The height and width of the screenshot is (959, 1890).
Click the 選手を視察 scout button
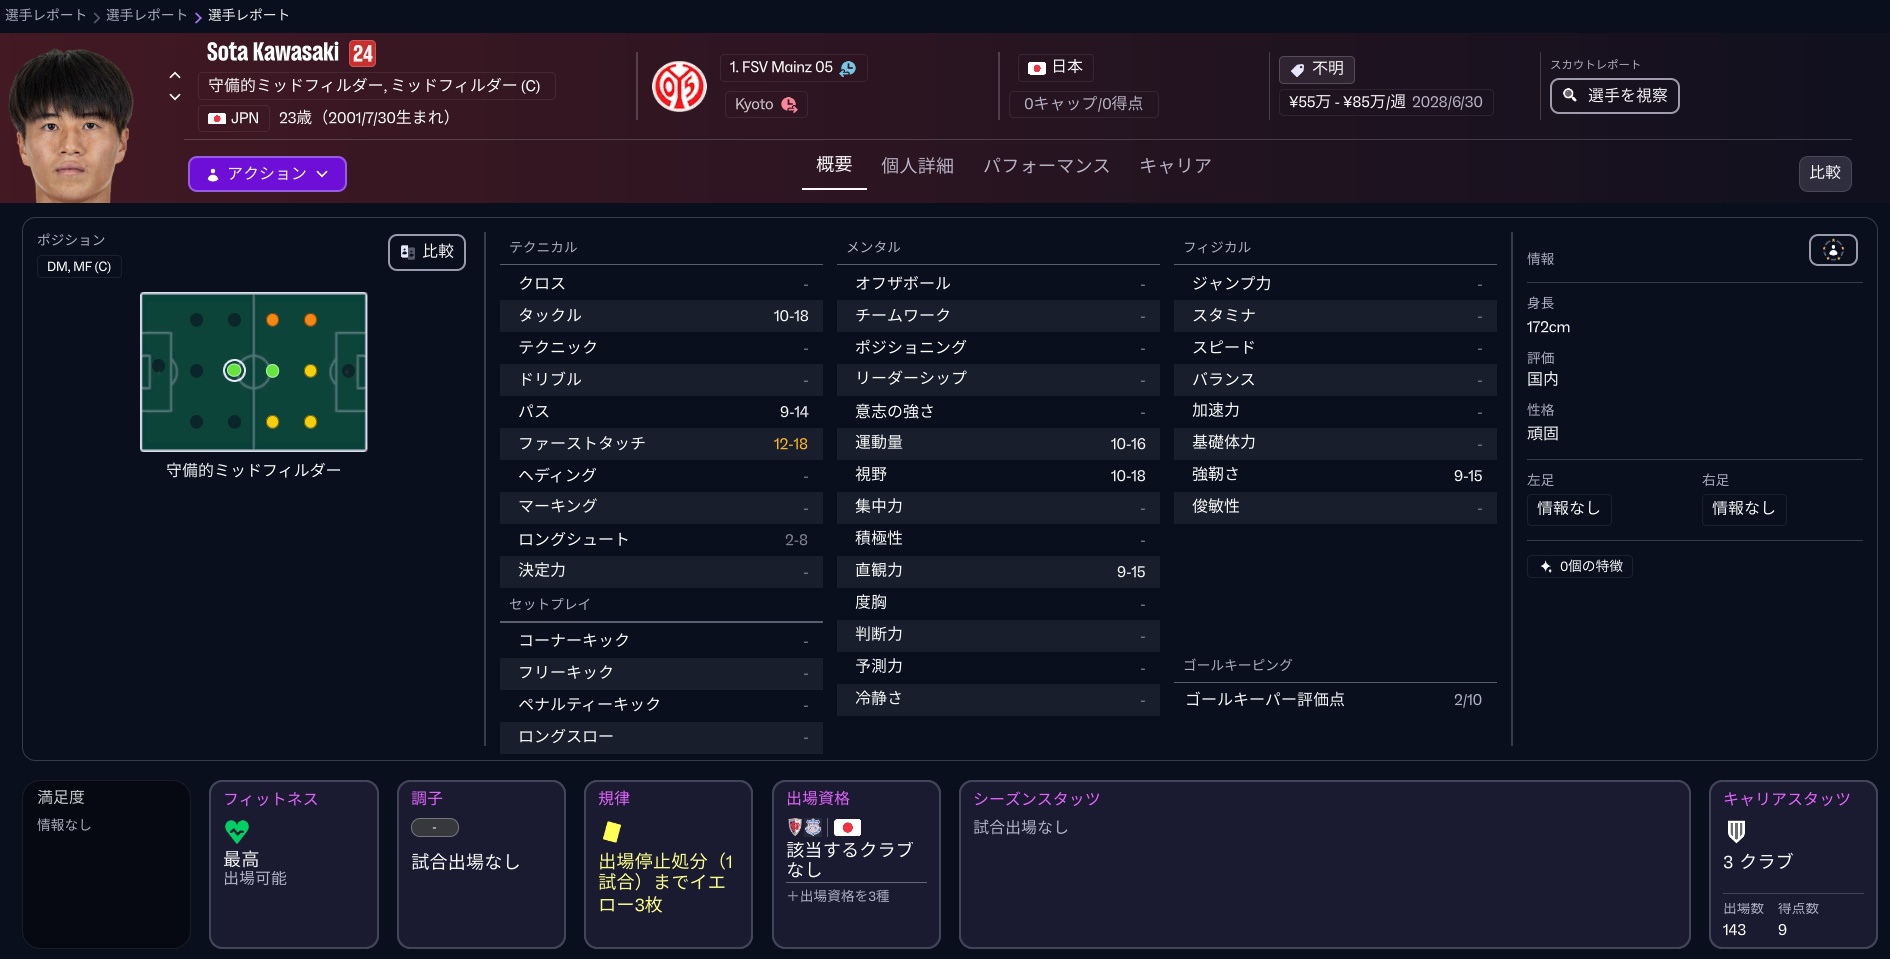[x=1614, y=96]
